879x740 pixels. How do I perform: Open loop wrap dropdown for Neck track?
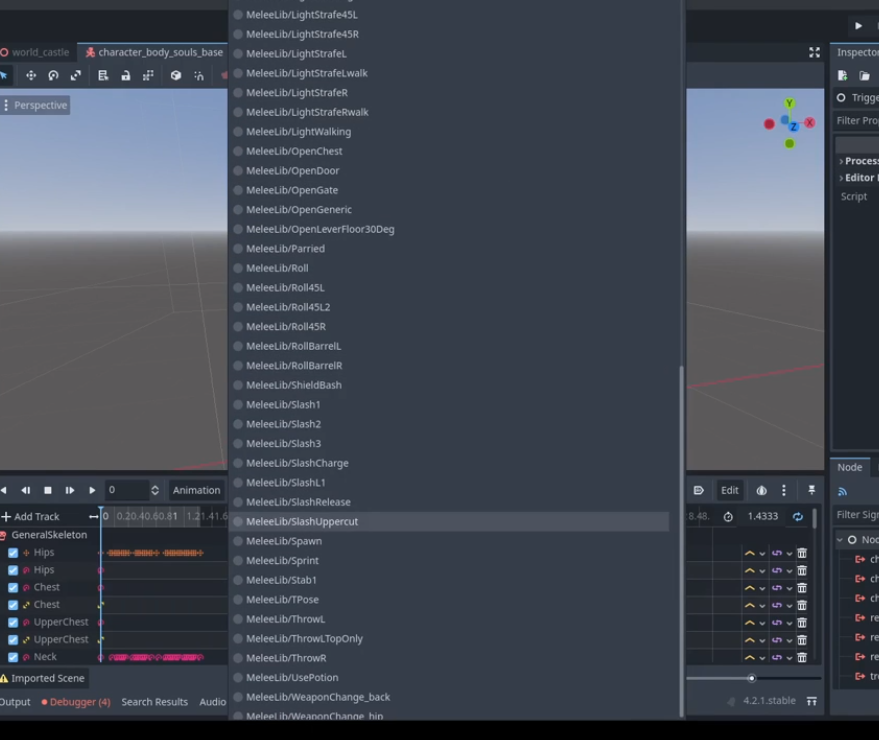781,658
